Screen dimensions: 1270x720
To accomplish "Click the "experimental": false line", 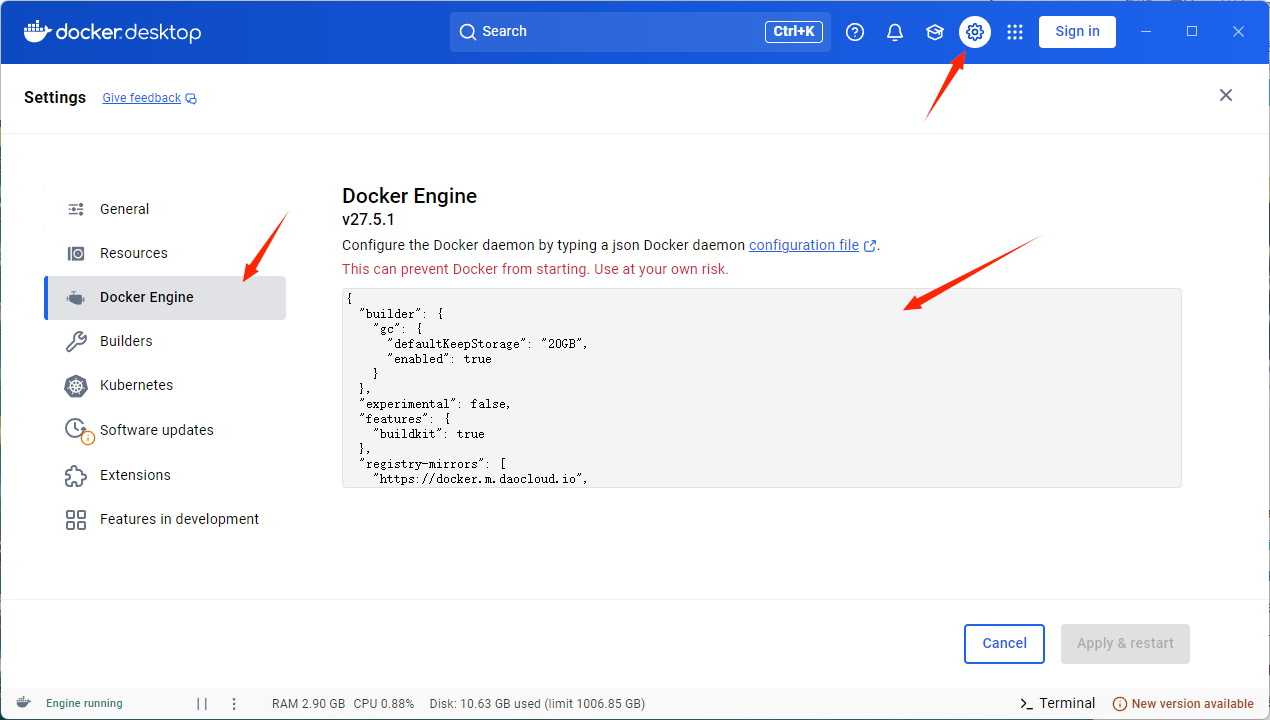I will pyautogui.click(x=434, y=404).
